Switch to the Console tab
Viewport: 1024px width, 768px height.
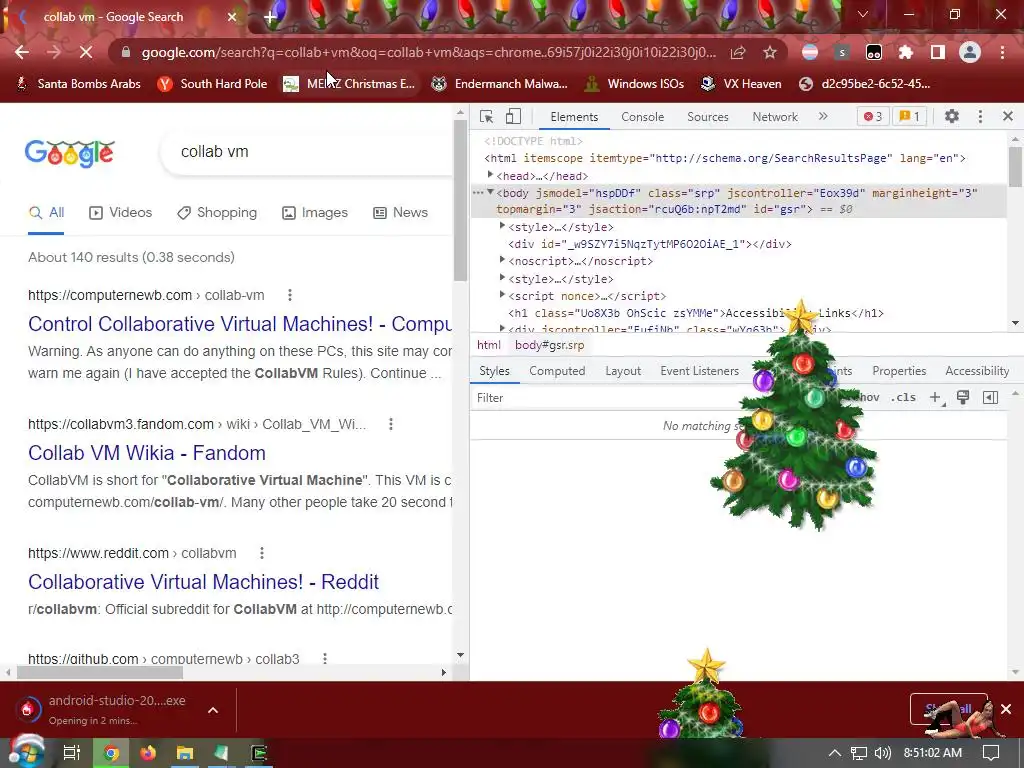coord(643,117)
